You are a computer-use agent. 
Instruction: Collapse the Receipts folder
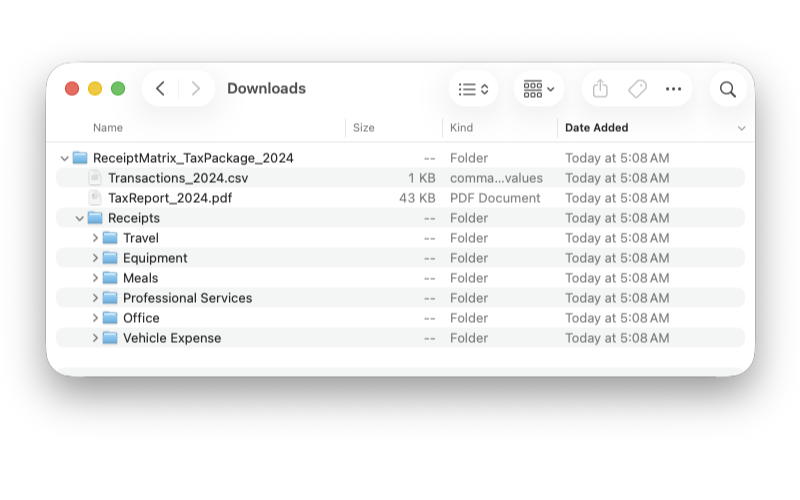coord(80,218)
